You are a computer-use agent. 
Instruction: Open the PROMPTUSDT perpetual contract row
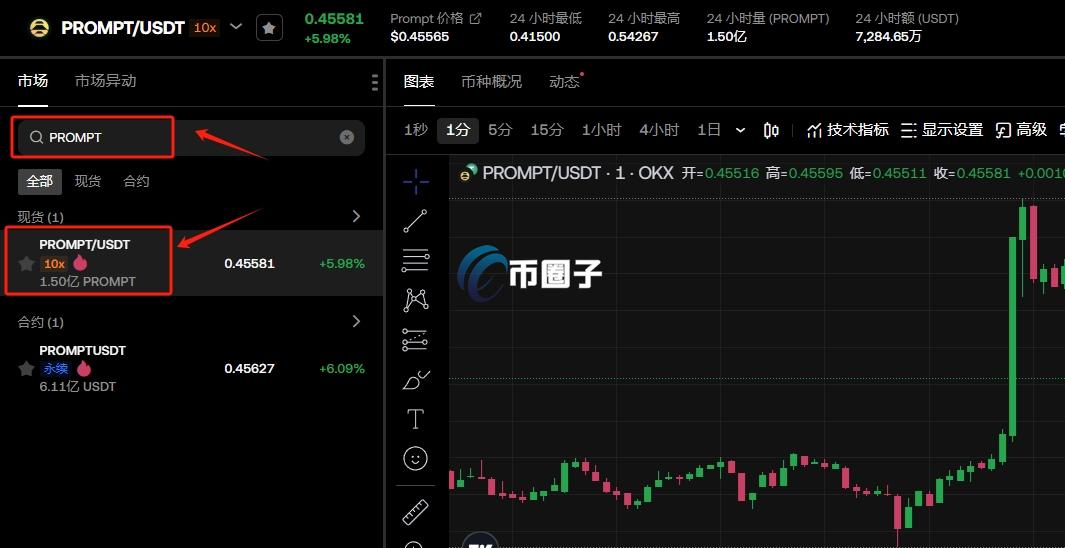pos(192,368)
